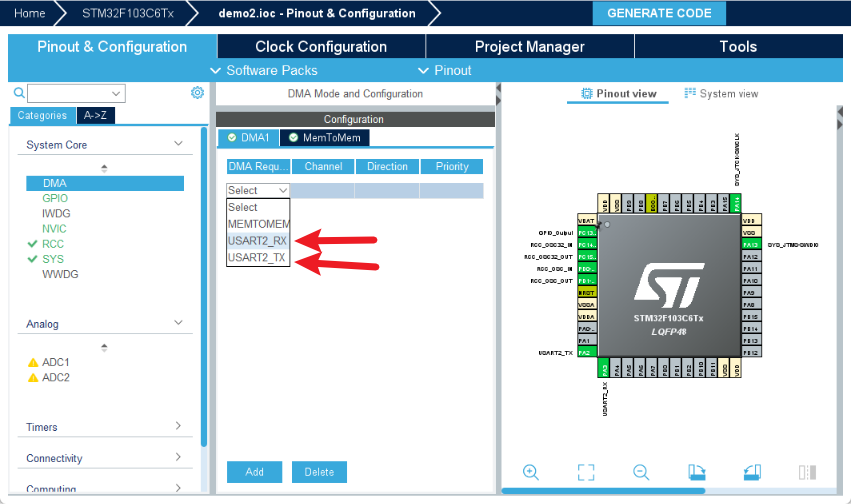Select the Pinout & Configuration tab
This screenshot has width=851, height=504.
click(x=112, y=47)
